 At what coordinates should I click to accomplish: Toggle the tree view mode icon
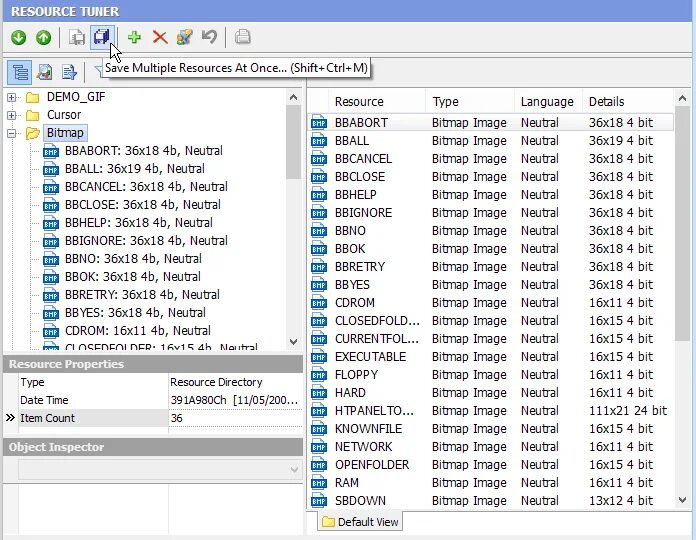pyautogui.click(x=20, y=72)
